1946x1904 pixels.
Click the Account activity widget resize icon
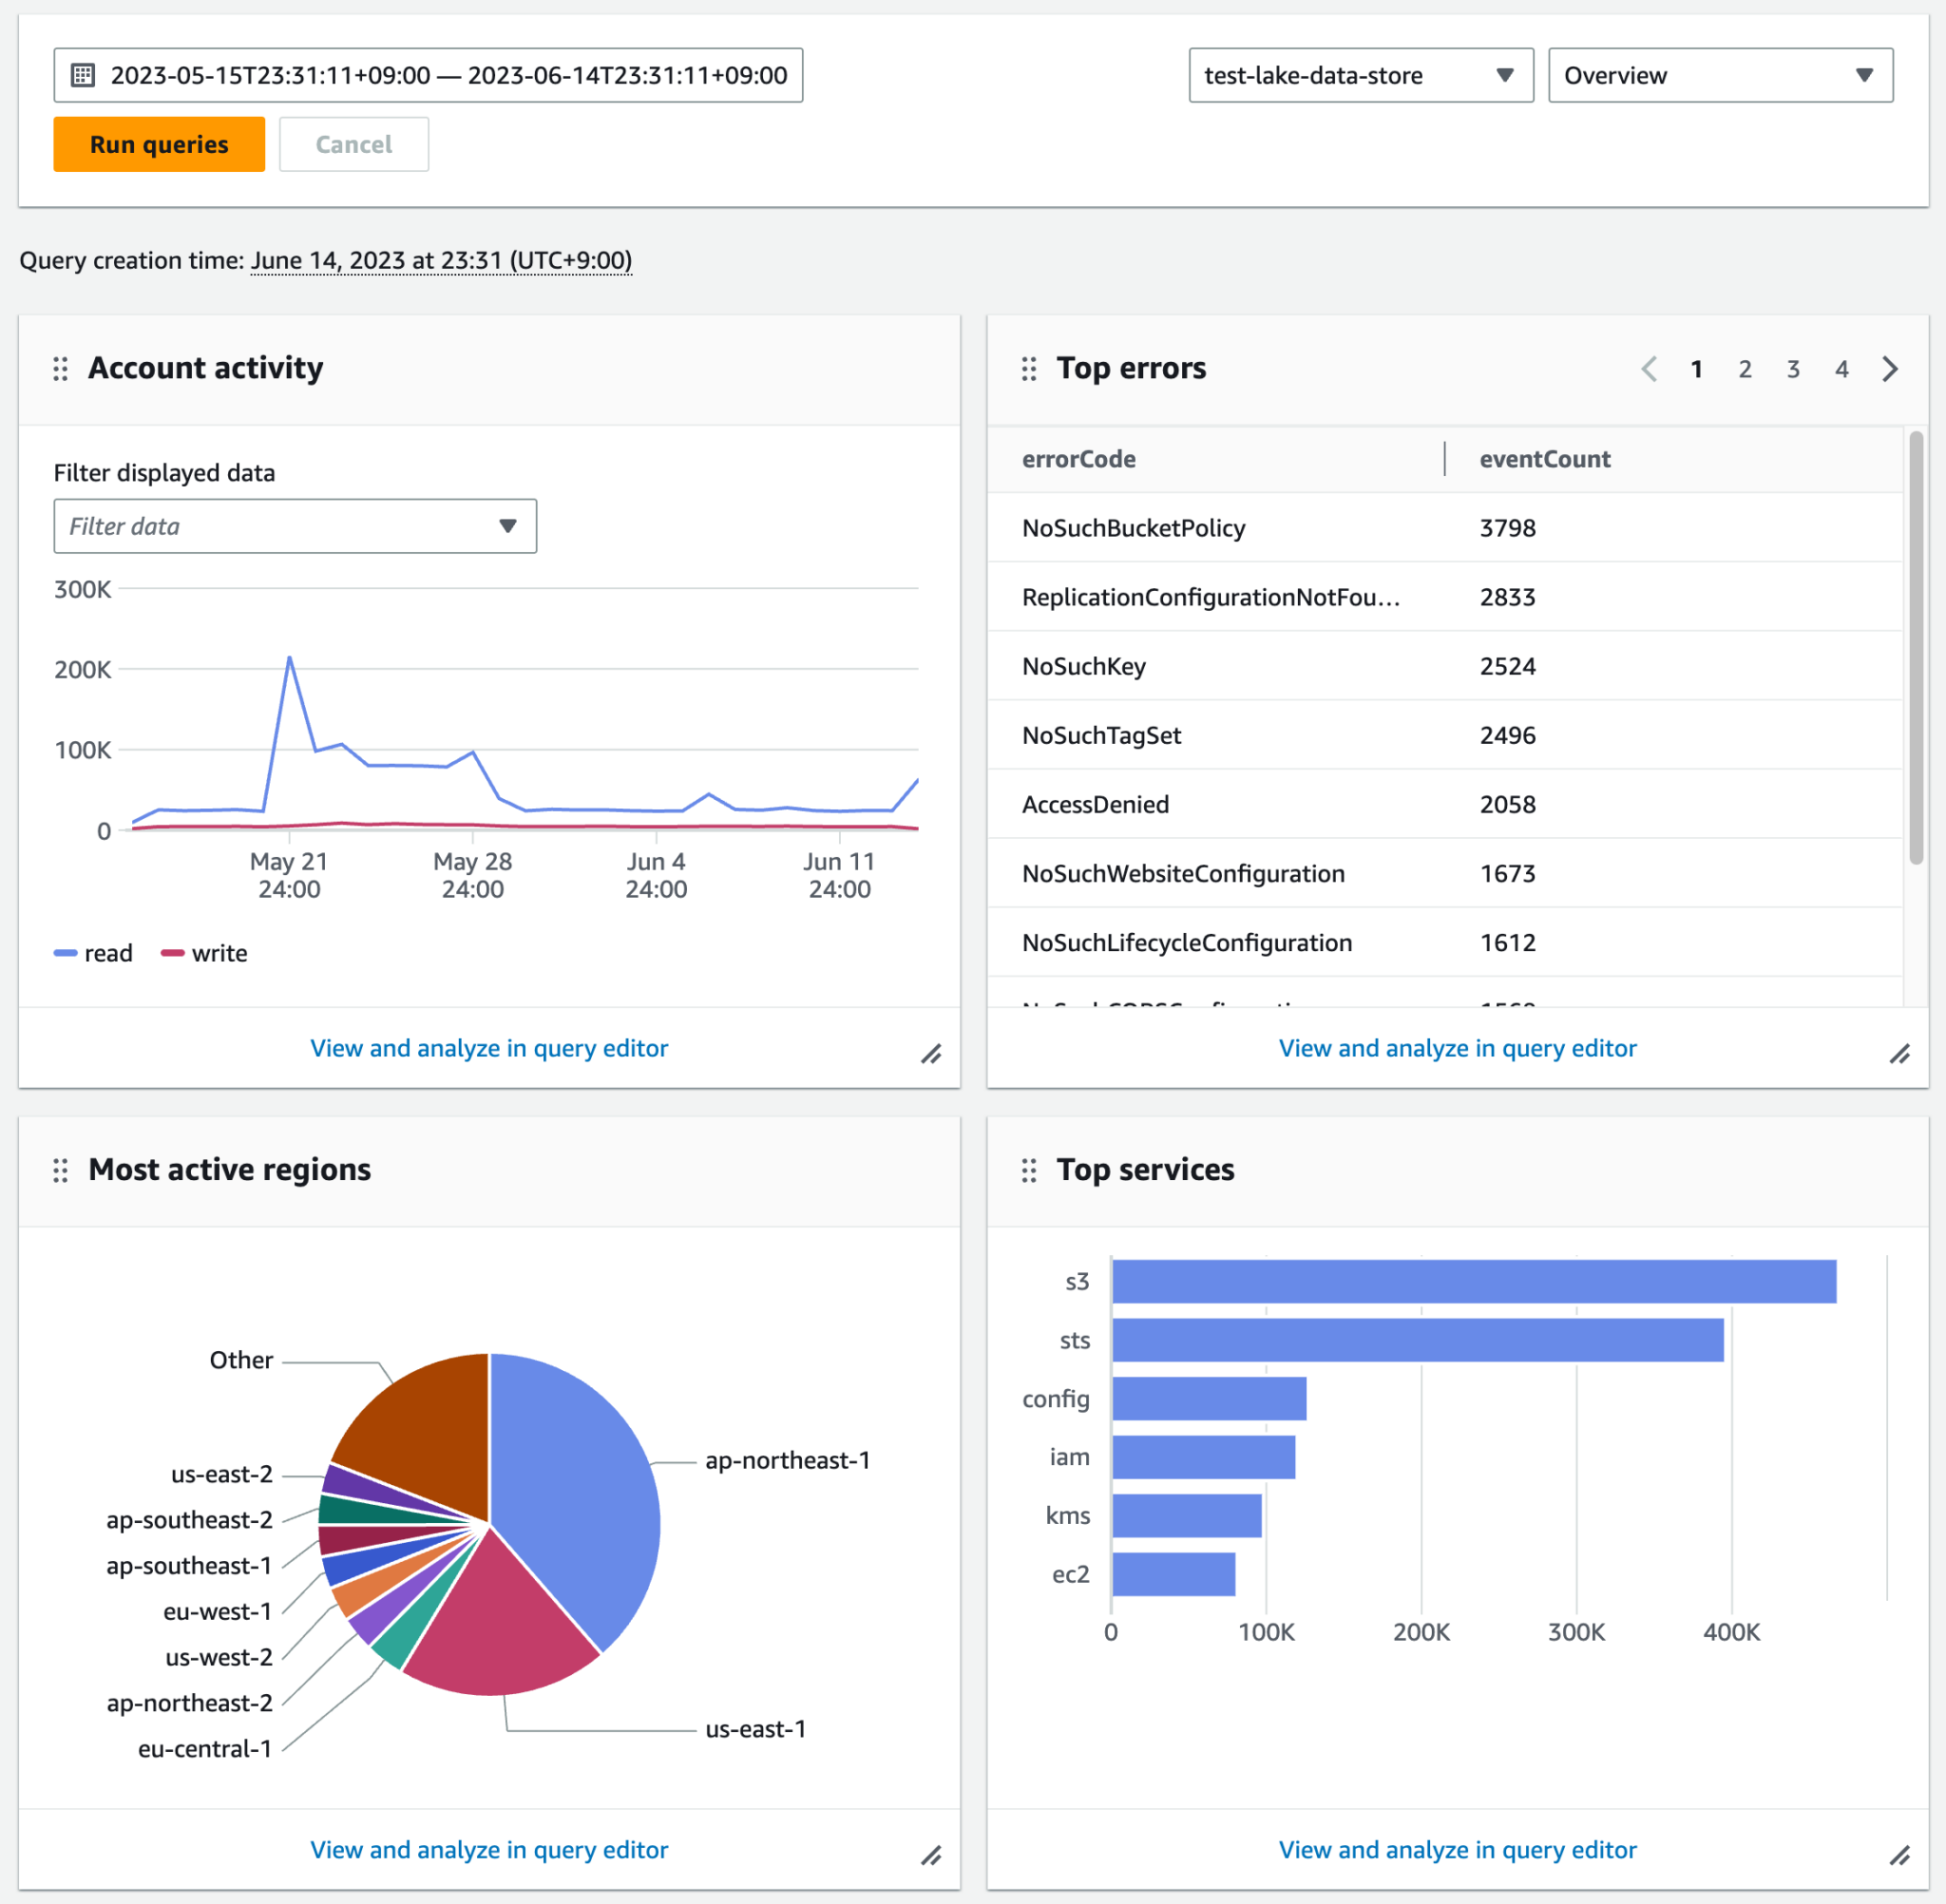click(x=931, y=1054)
